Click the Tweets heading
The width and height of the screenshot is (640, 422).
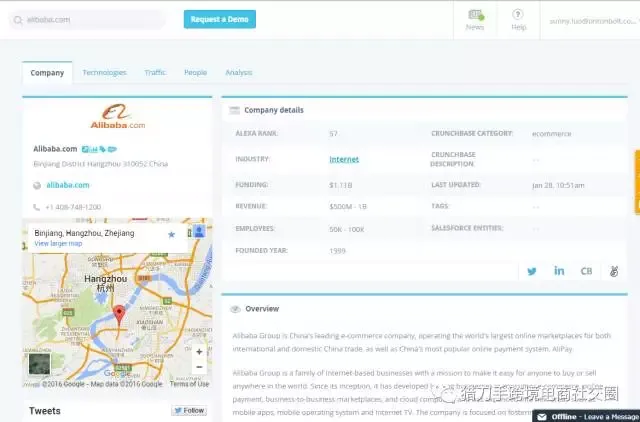(45, 411)
